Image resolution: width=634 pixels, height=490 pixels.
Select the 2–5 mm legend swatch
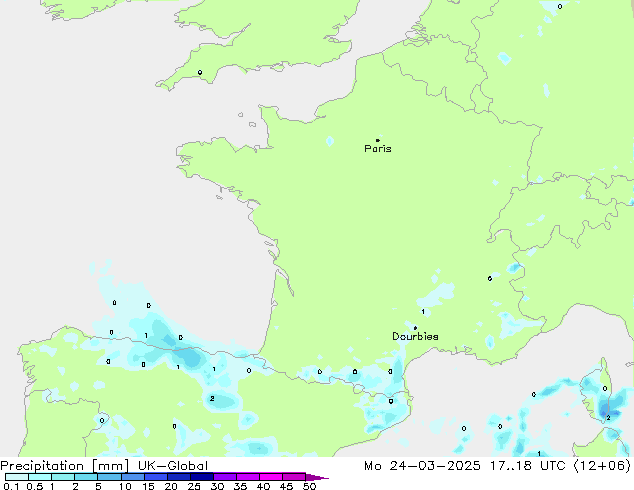pyautogui.click(x=86, y=477)
